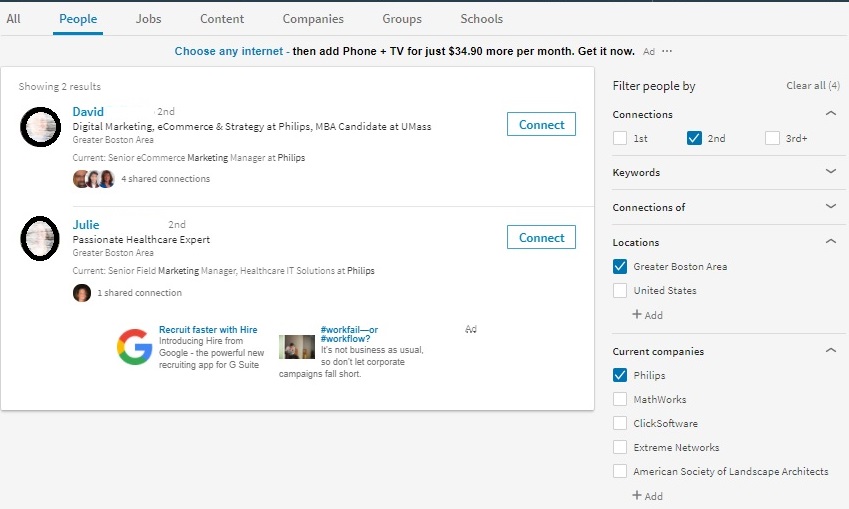Open David's profile name link
Viewport: 849px width, 509px height.
pos(88,112)
